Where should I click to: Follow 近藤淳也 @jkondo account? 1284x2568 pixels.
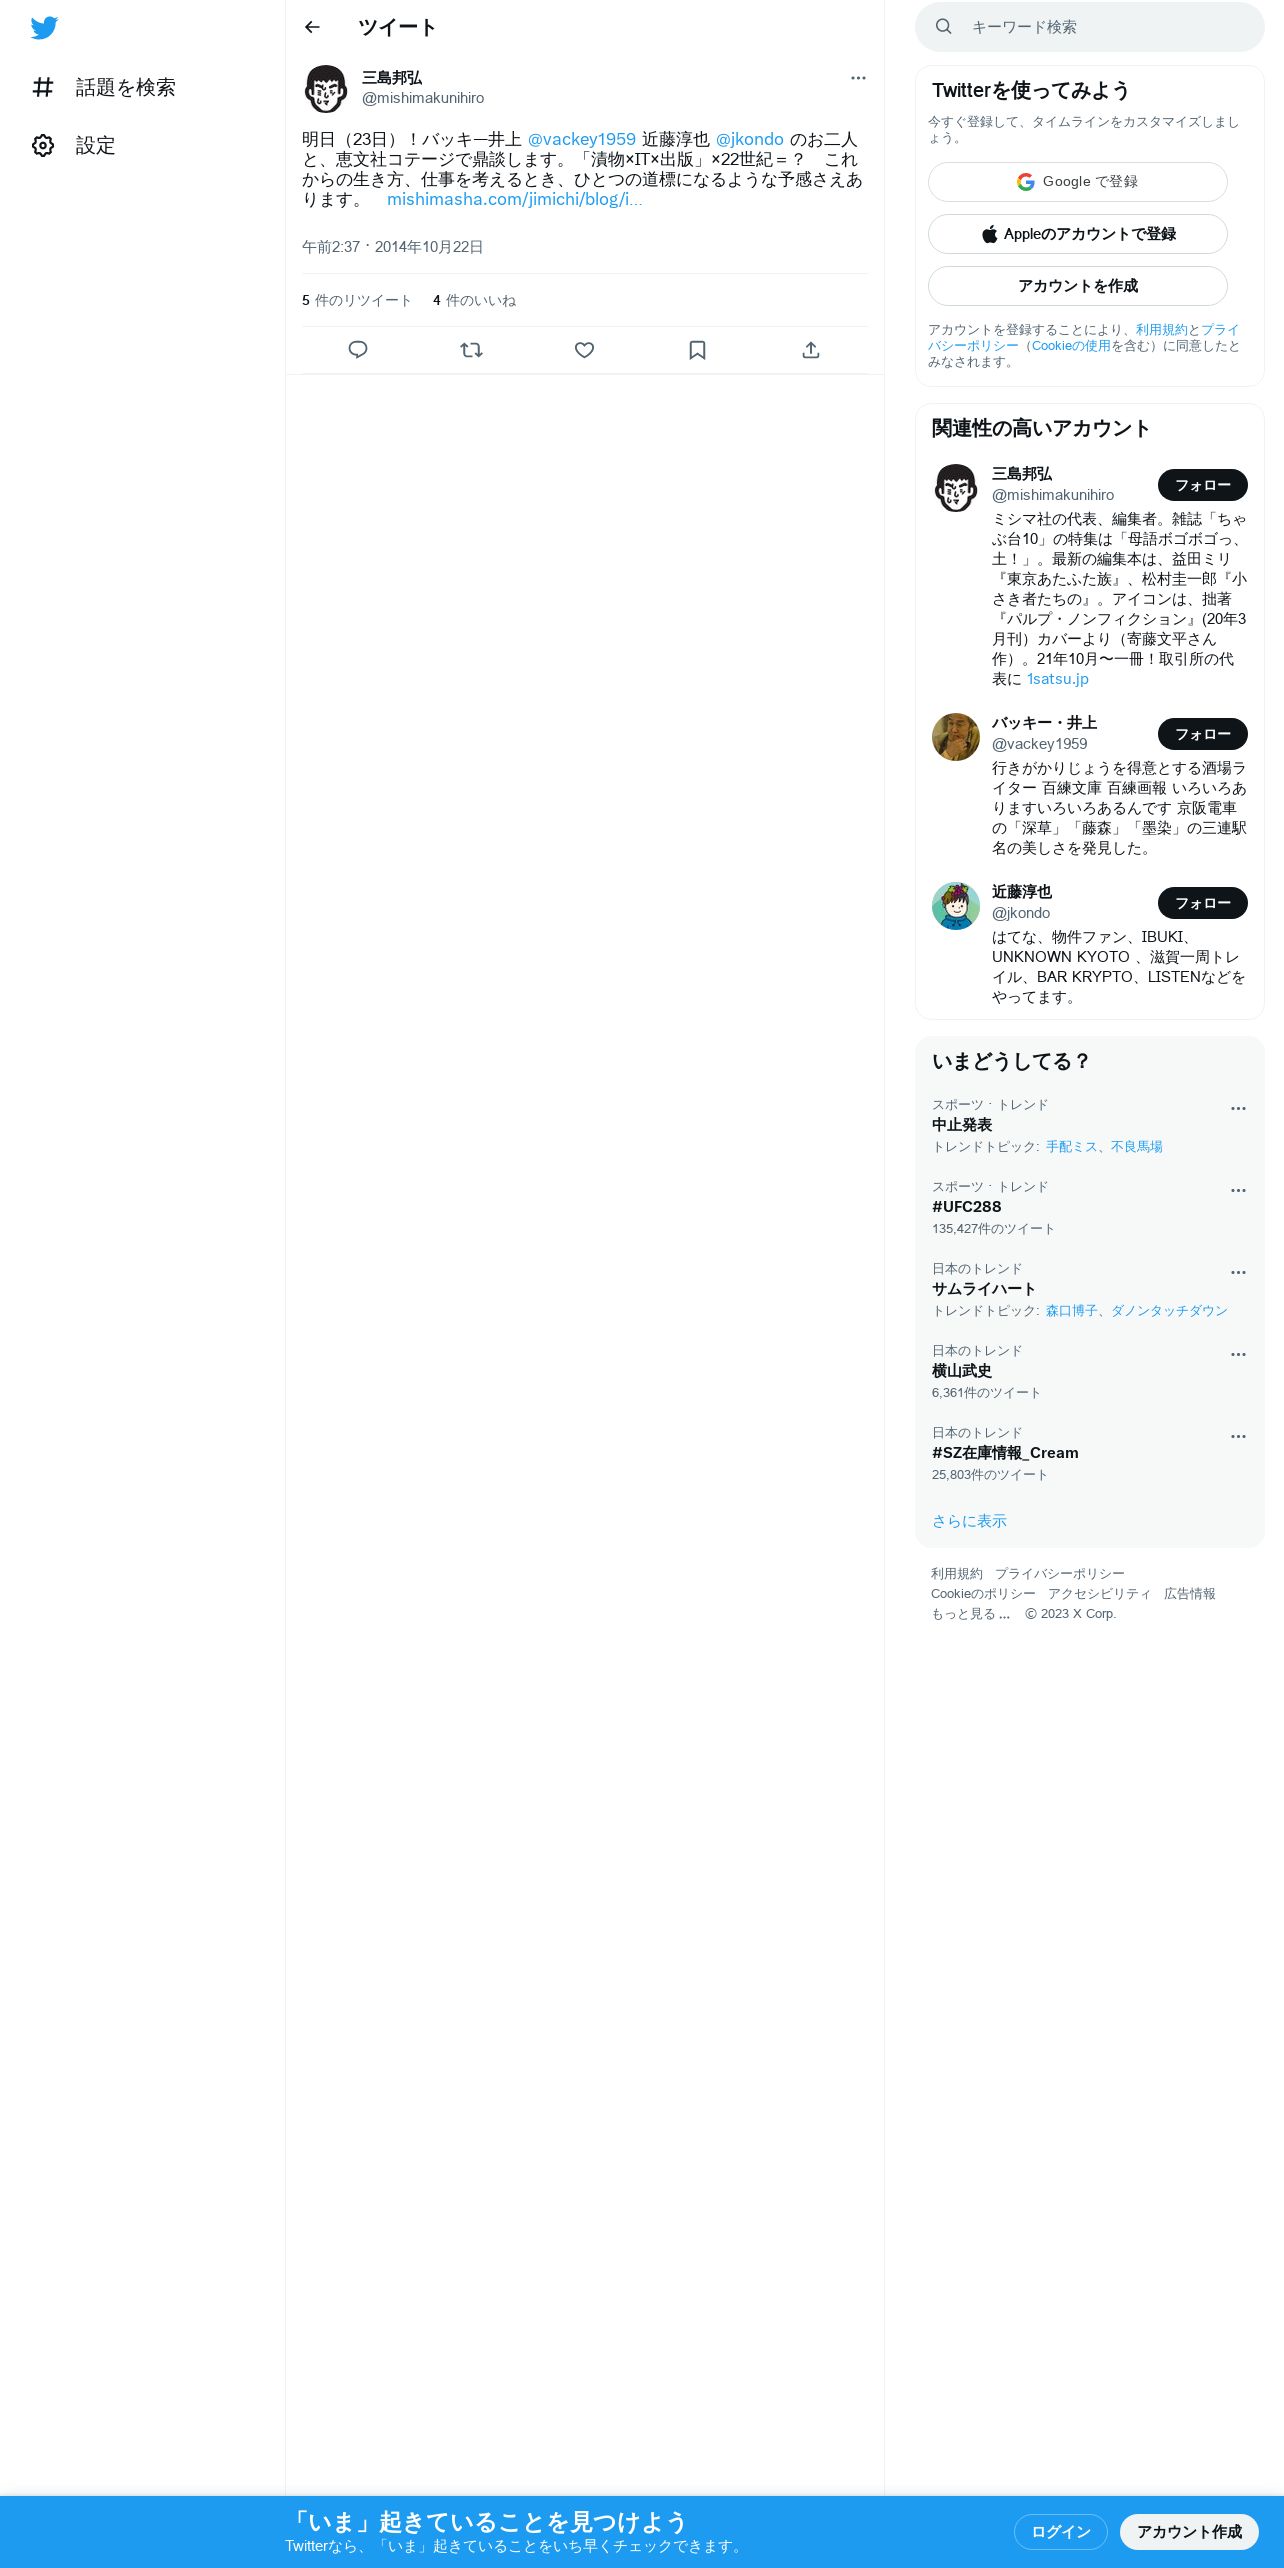[1203, 903]
